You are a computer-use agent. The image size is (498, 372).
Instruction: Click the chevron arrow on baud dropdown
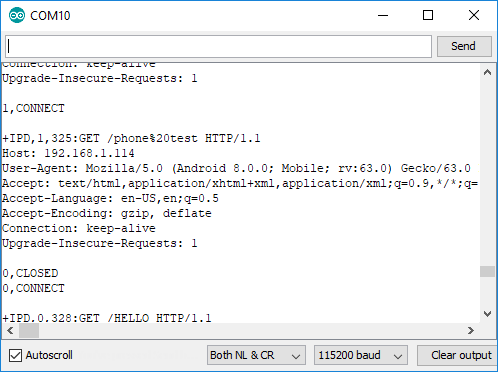pyautogui.click(x=398, y=356)
